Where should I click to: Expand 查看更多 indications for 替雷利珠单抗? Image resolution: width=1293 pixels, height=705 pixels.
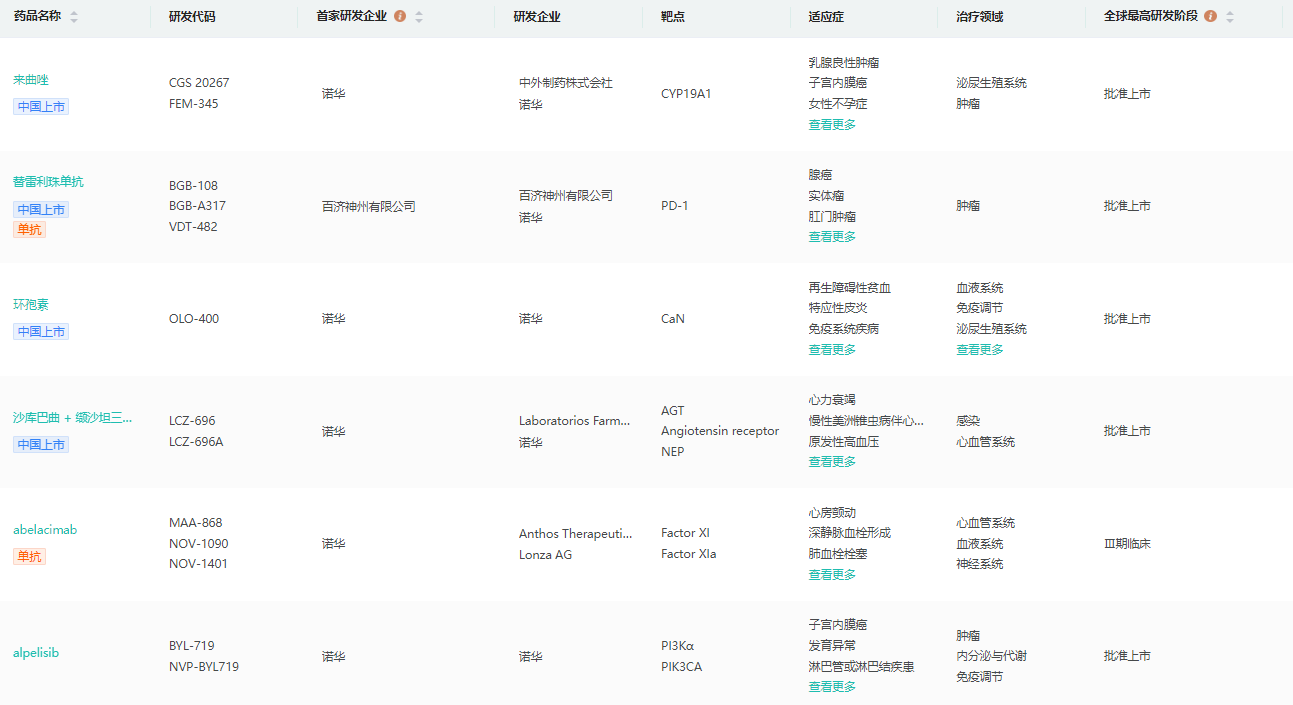tap(832, 237)
